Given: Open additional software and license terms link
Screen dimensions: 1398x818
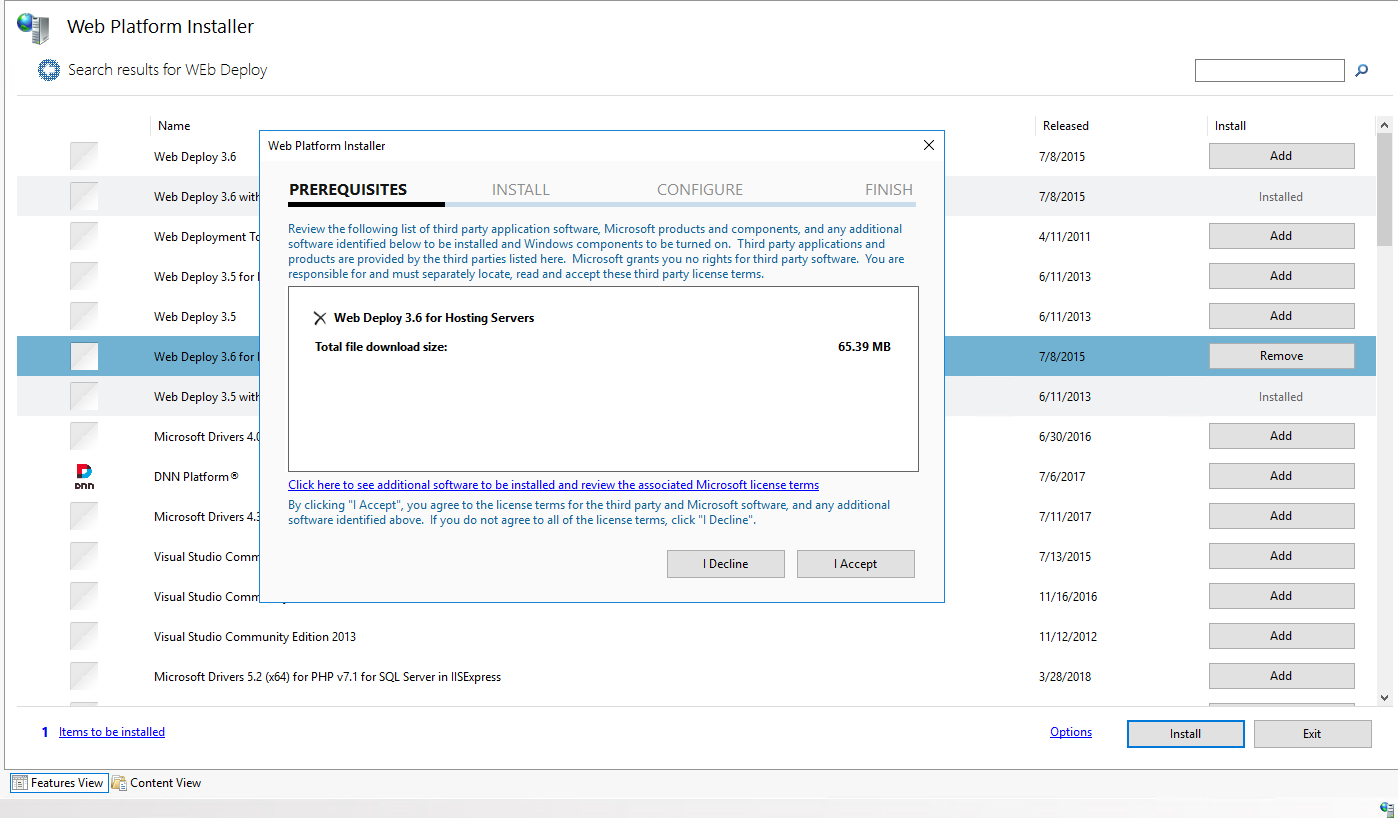Looking at the screenshot, I should coord(553,485).
